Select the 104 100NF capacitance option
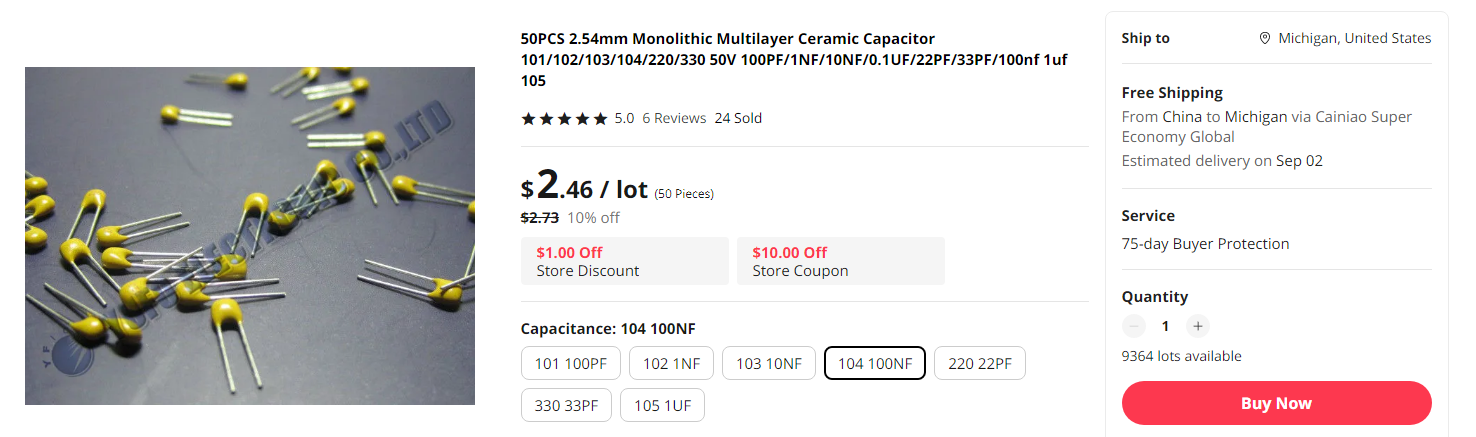The height and width of the screenshot is (437, 1476). pos(875,364)
